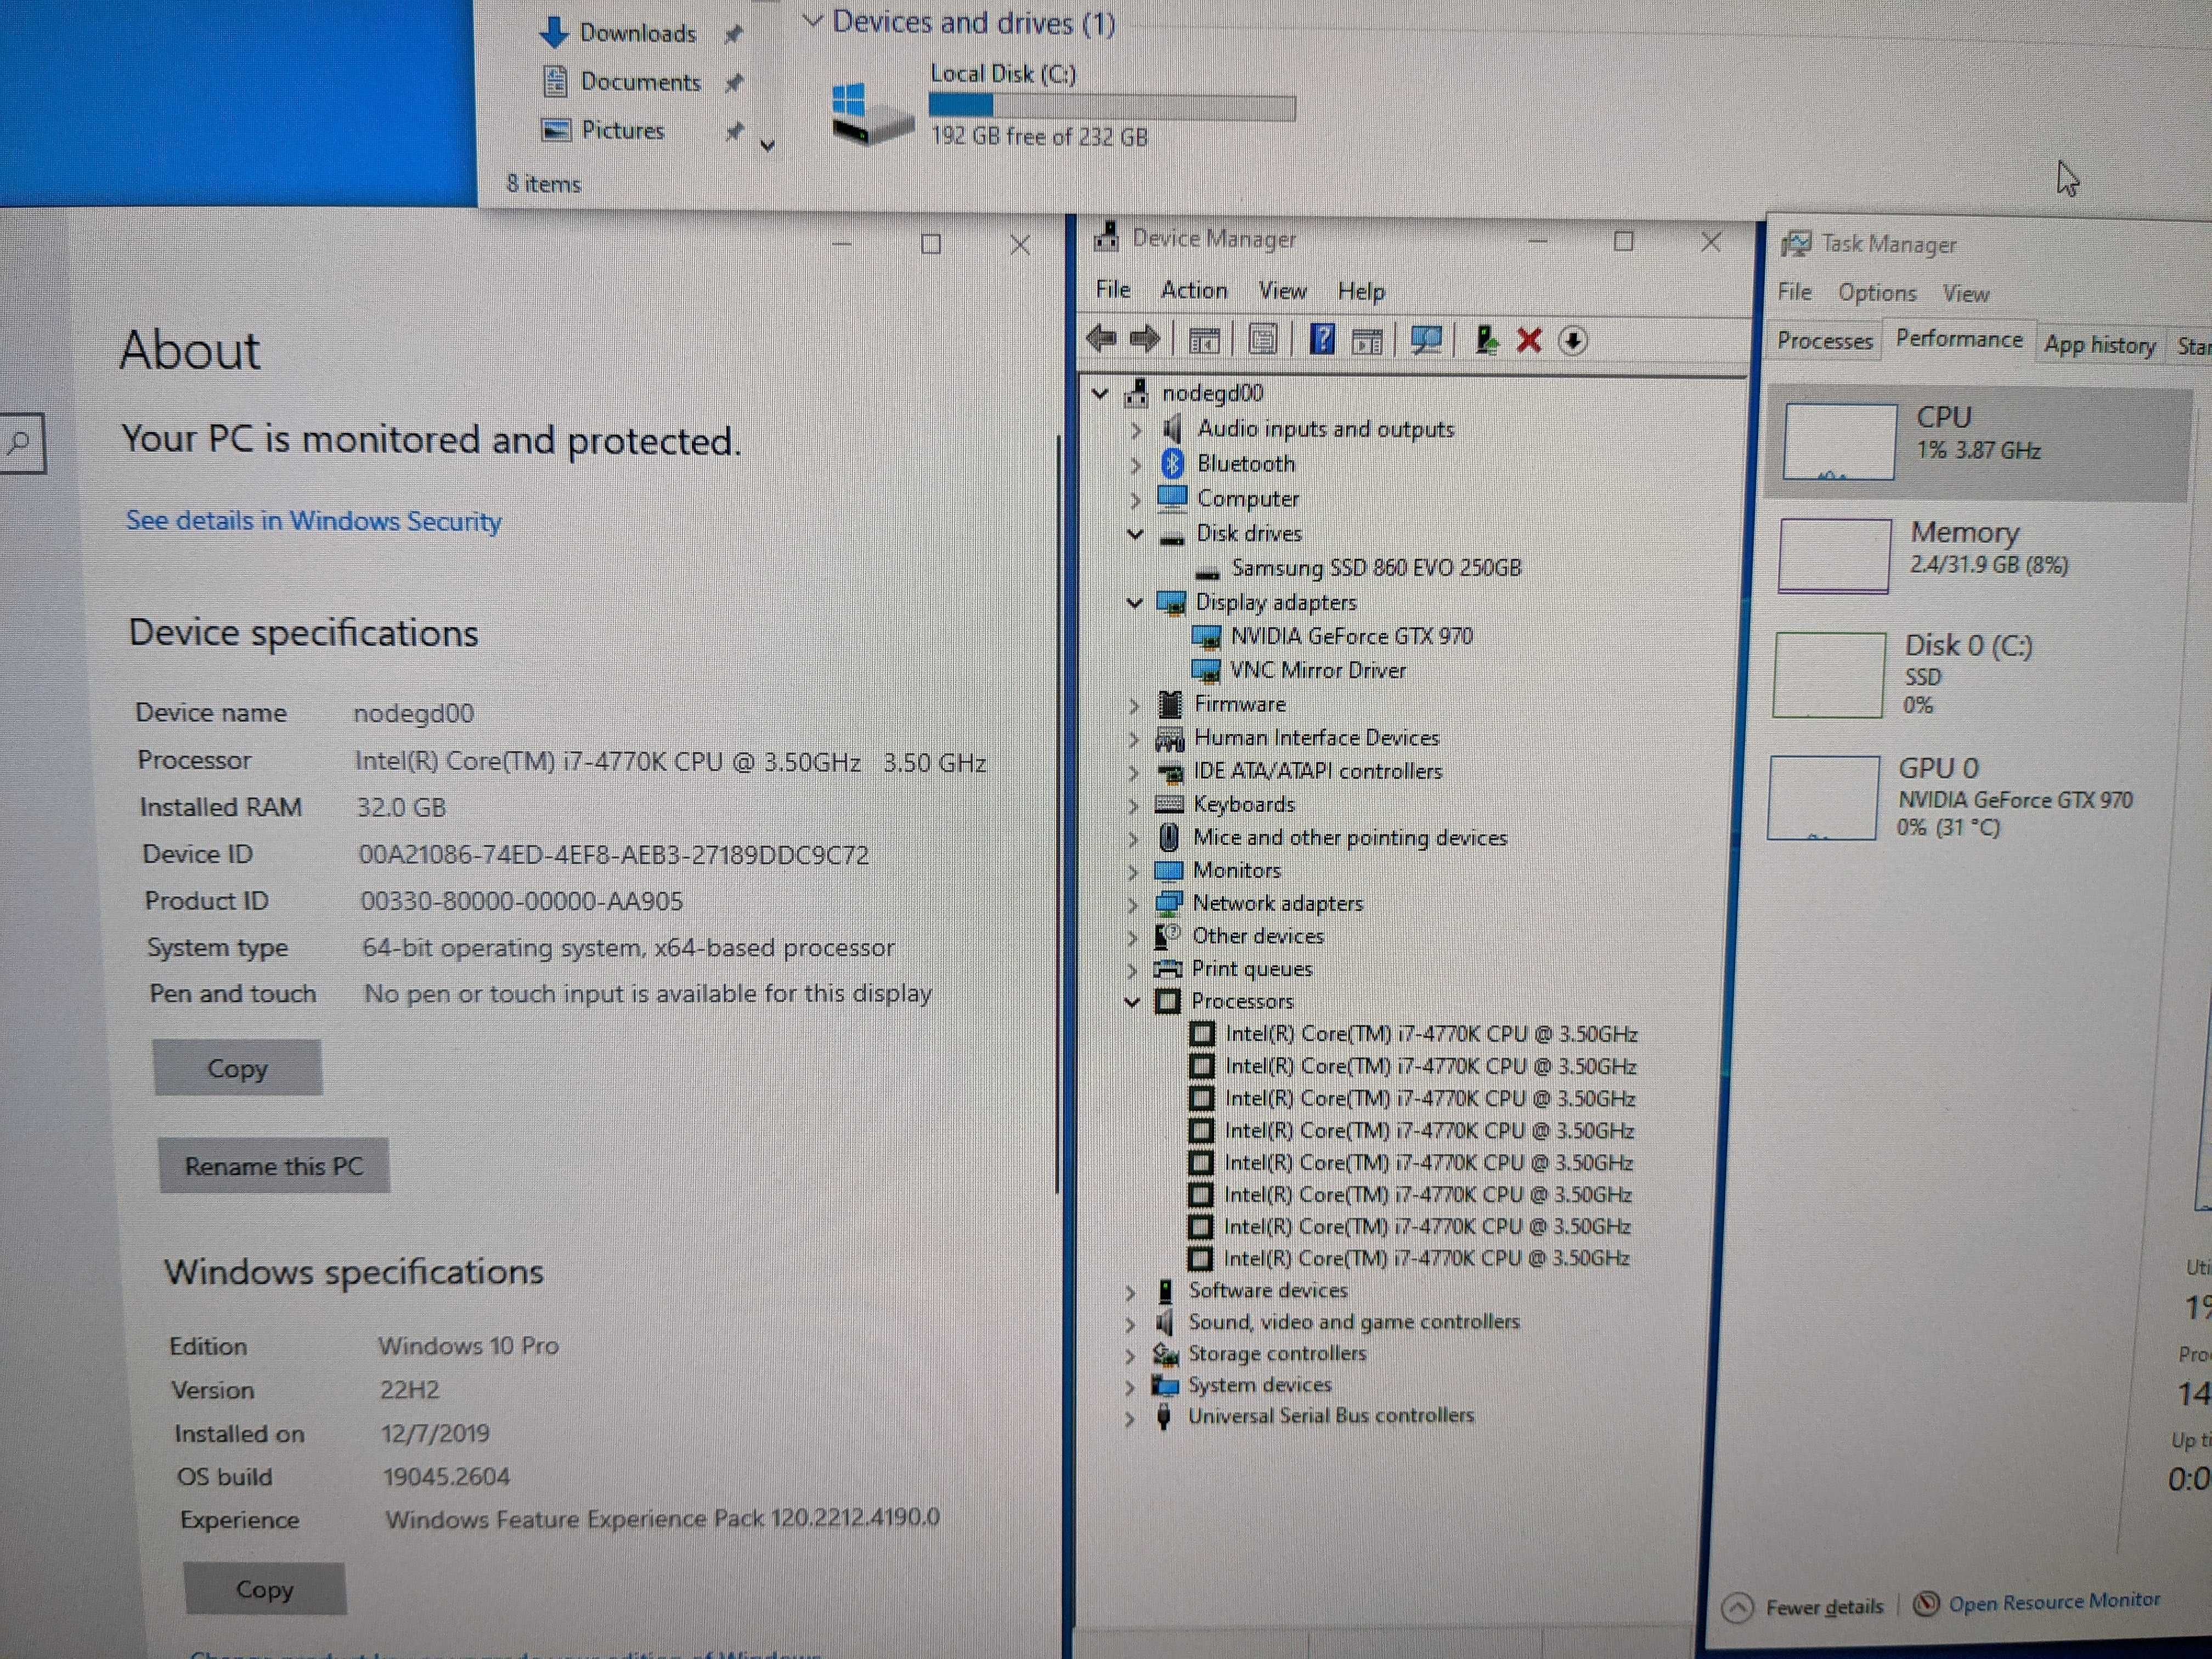Image resolution: width=2212 pixels, height=1659 pixels.
Task: Select Samsung SSD 860 EVO 250GB drive
Action: click(x=1376, y=568)
